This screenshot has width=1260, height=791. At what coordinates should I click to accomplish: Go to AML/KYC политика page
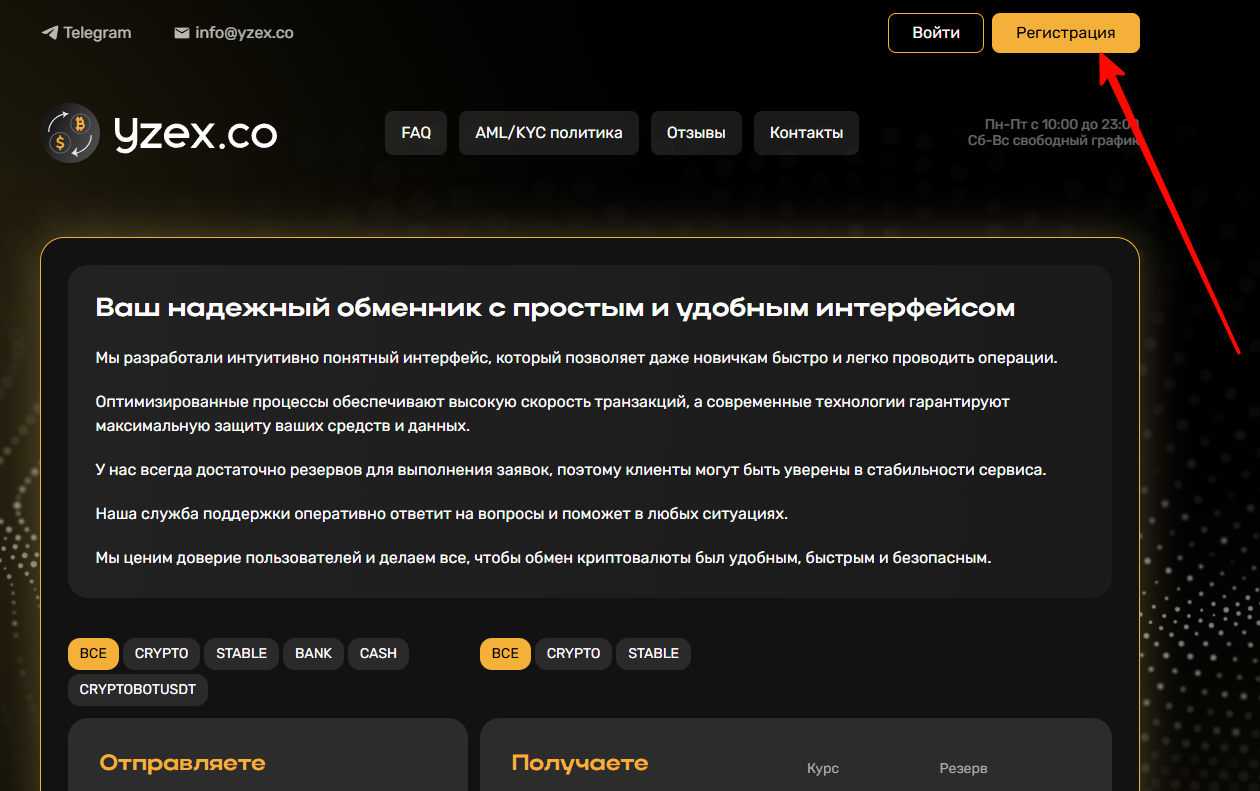point(549,133)
